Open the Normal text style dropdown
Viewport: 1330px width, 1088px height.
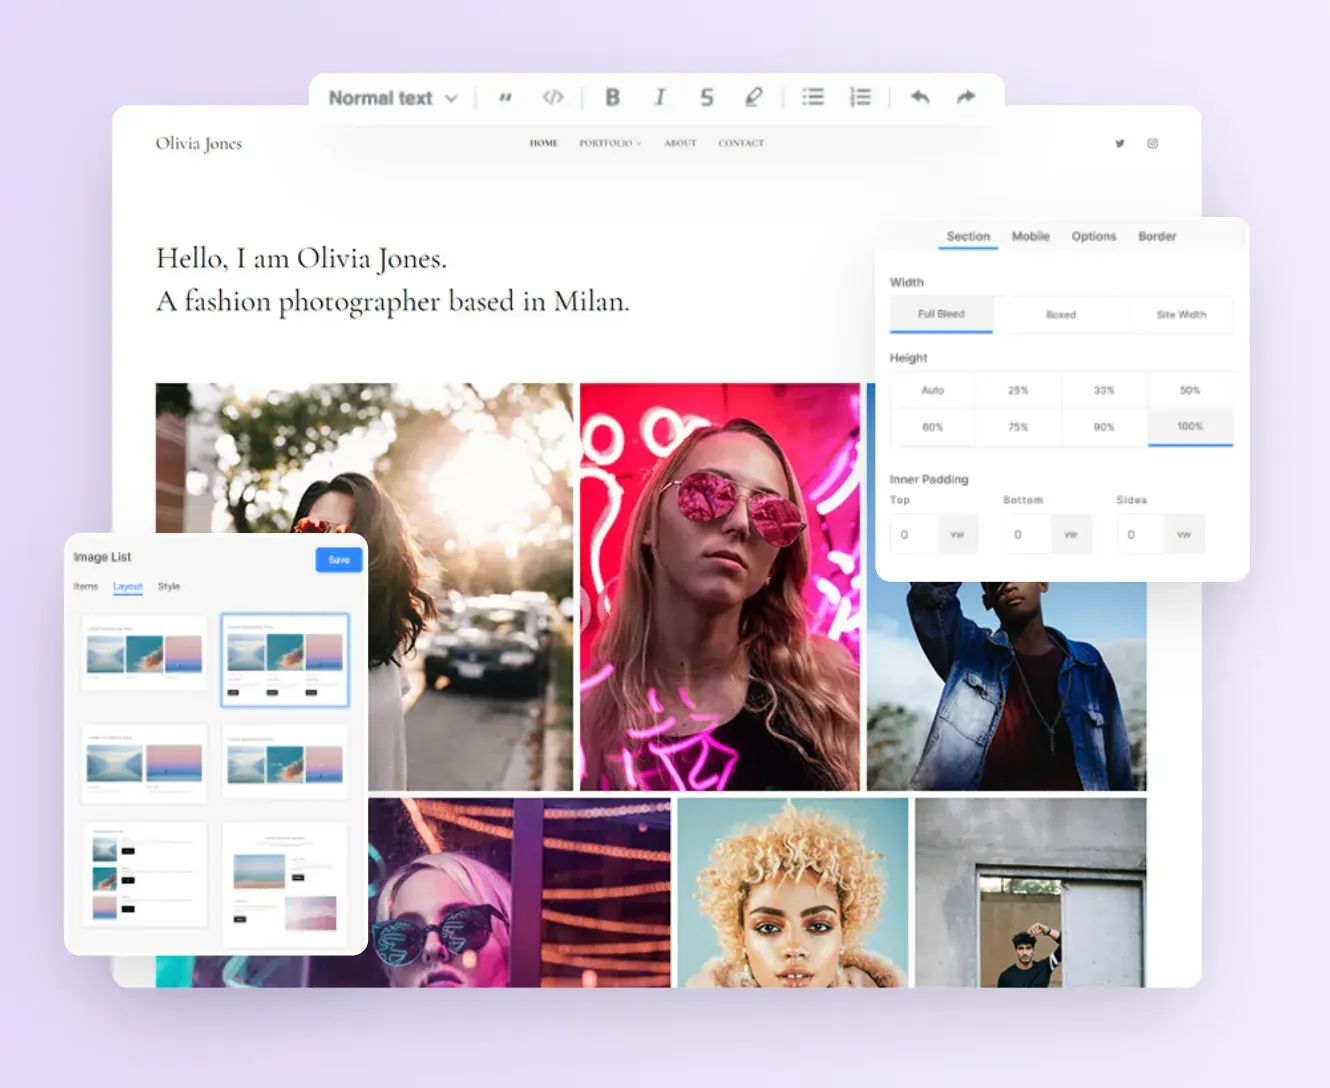point(392,97)
